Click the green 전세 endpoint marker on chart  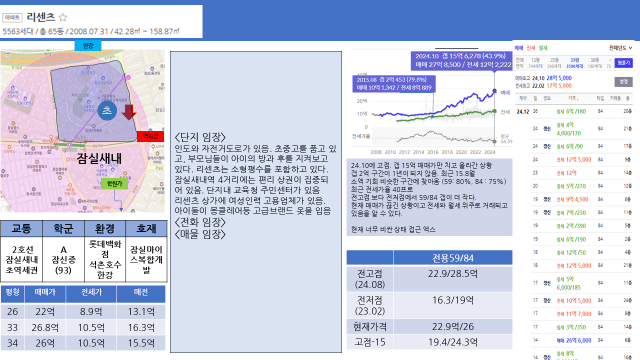[x=495, y=111]
